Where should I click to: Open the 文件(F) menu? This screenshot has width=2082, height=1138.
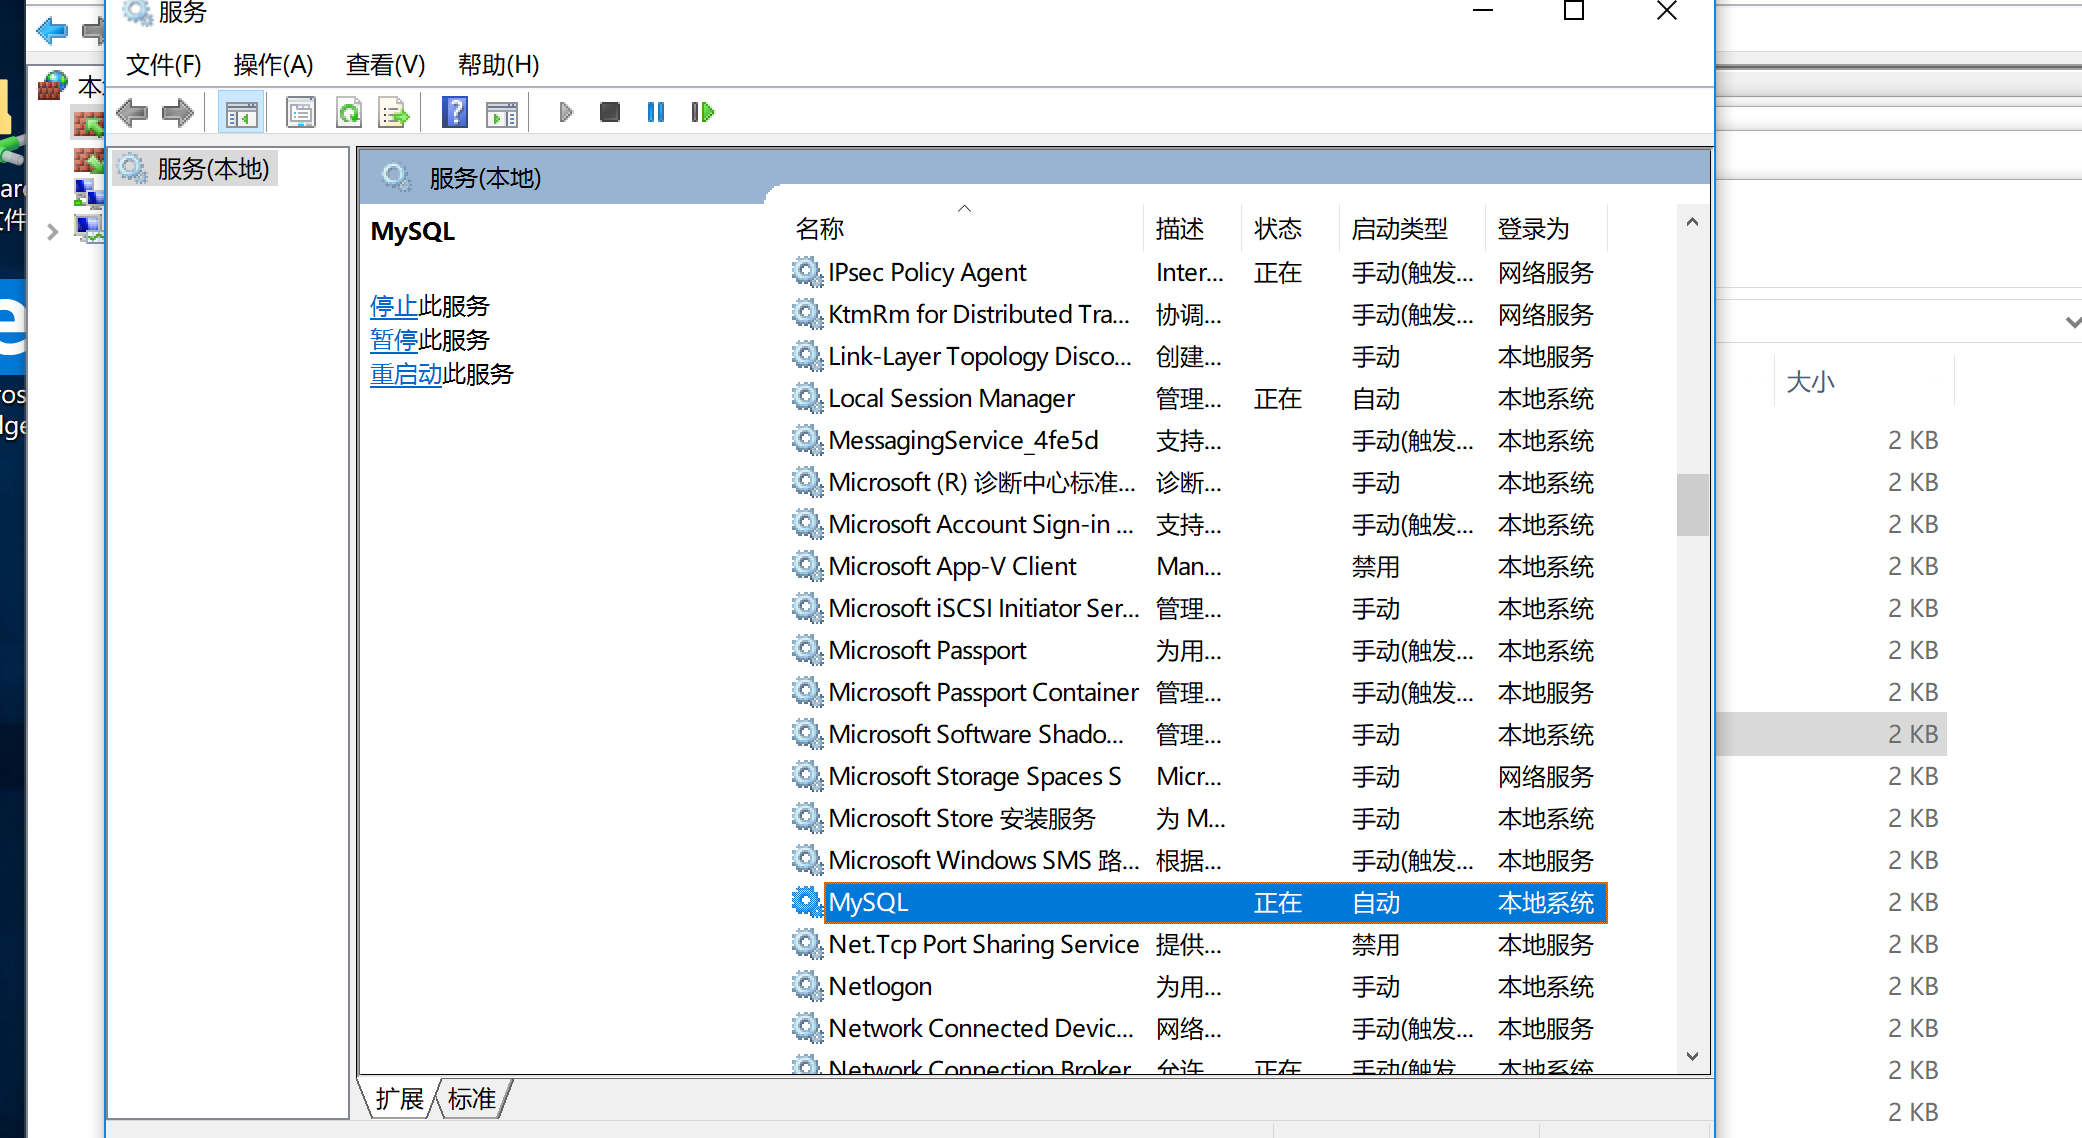163,65
